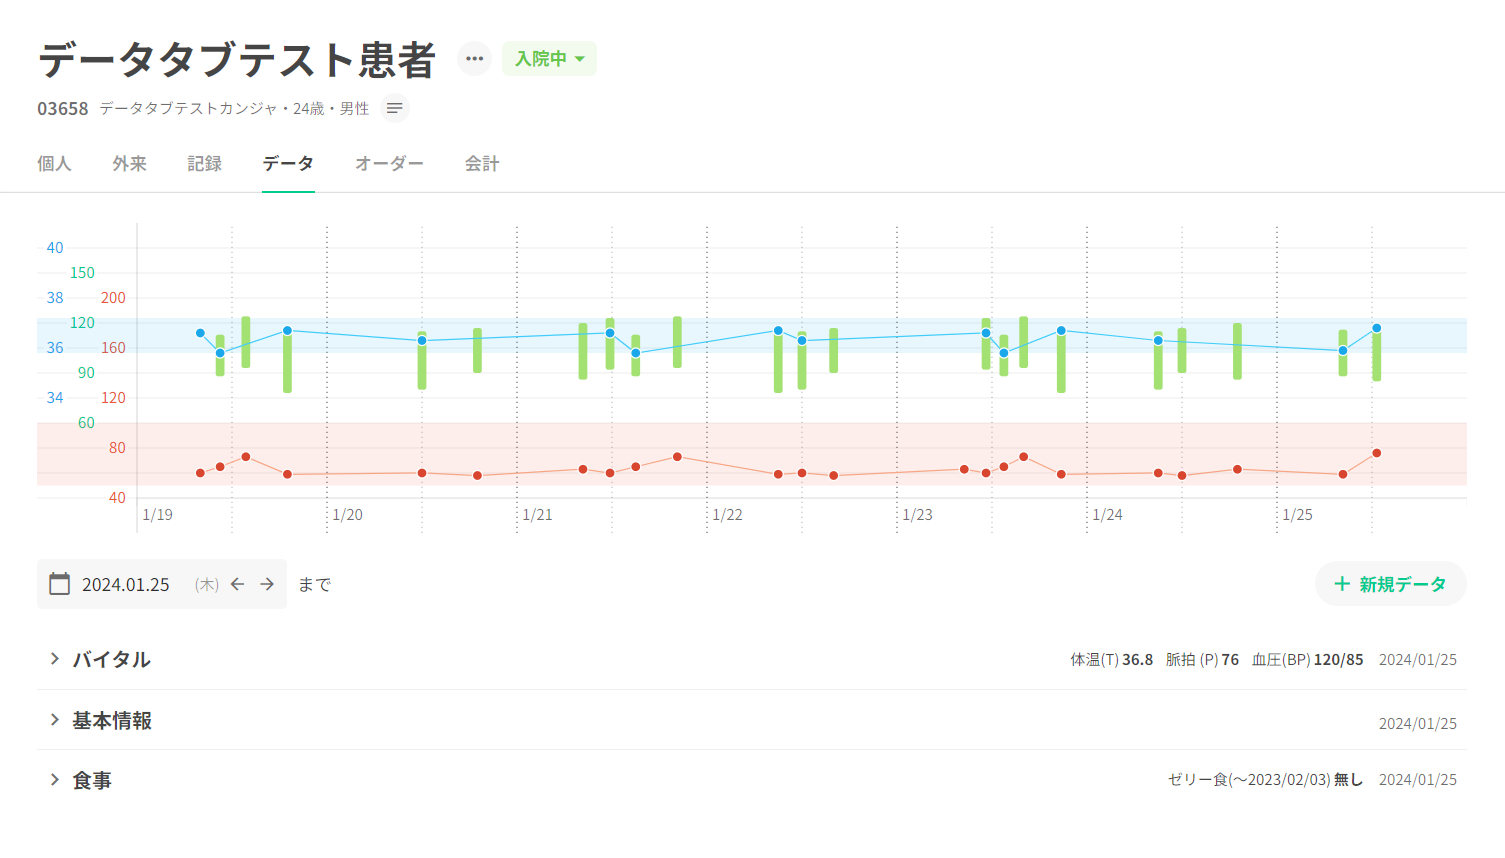Go to previous day with left arrow

[237, 584]
